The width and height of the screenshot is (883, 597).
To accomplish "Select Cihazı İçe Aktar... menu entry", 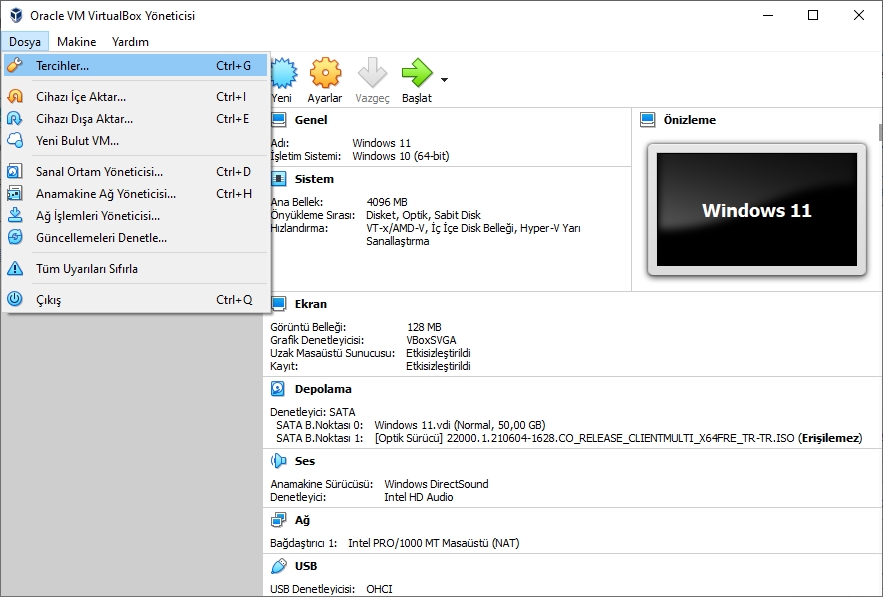I will point(136,96).
